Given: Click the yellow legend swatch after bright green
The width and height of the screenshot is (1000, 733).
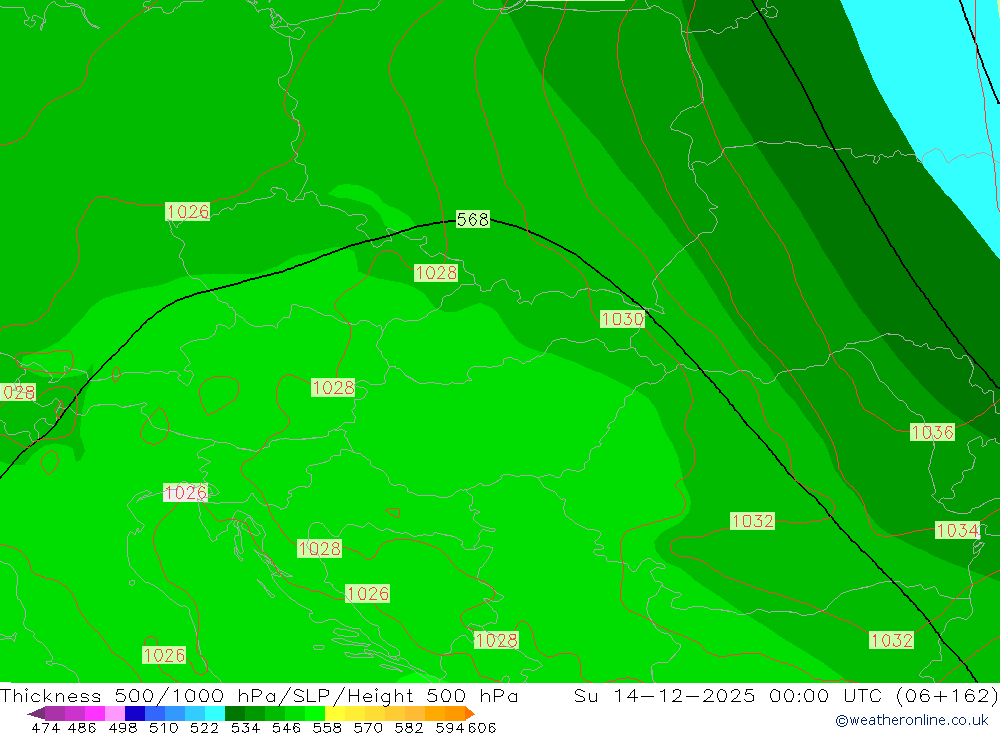Looking at the screenshot, I should [x=335, y=713].
